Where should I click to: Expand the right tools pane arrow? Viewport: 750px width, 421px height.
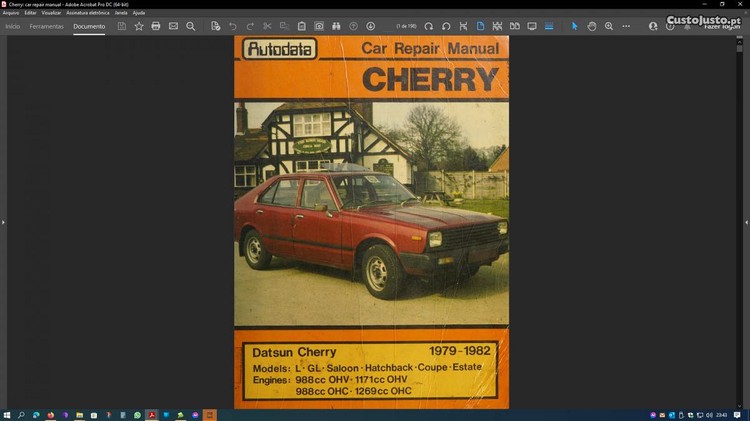pos(746,222)
